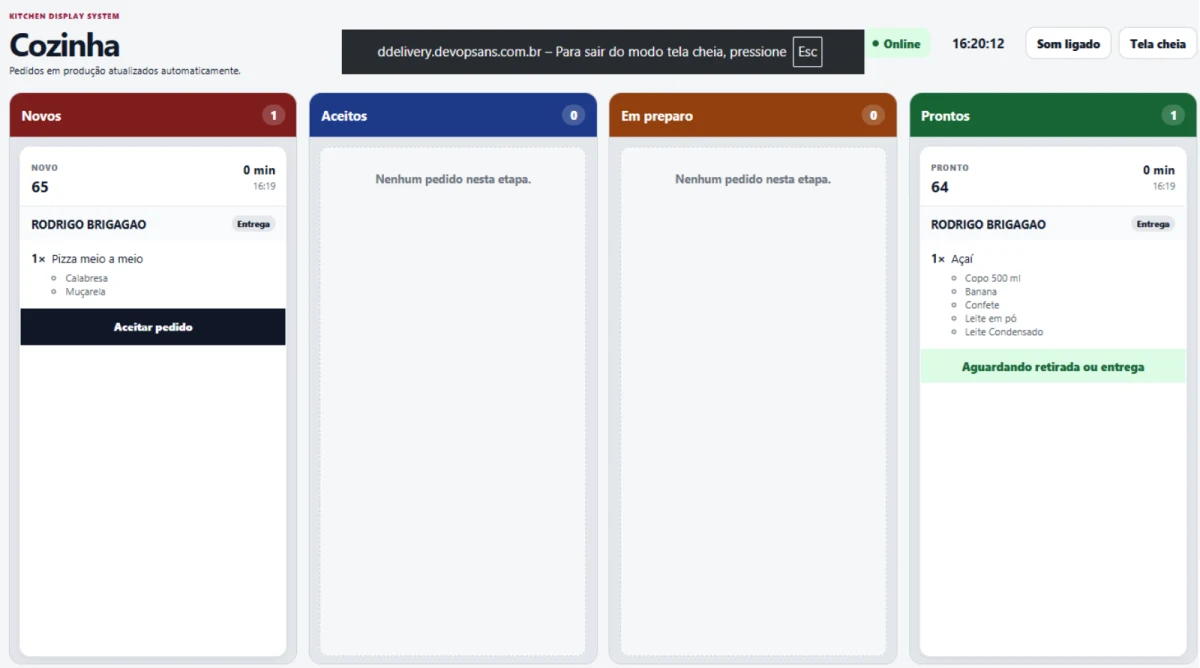Click the PRONTO status label
Image resolution: width=1200 pixels, height=668 pixels.
pyautogui.click(x=950, y=168)
